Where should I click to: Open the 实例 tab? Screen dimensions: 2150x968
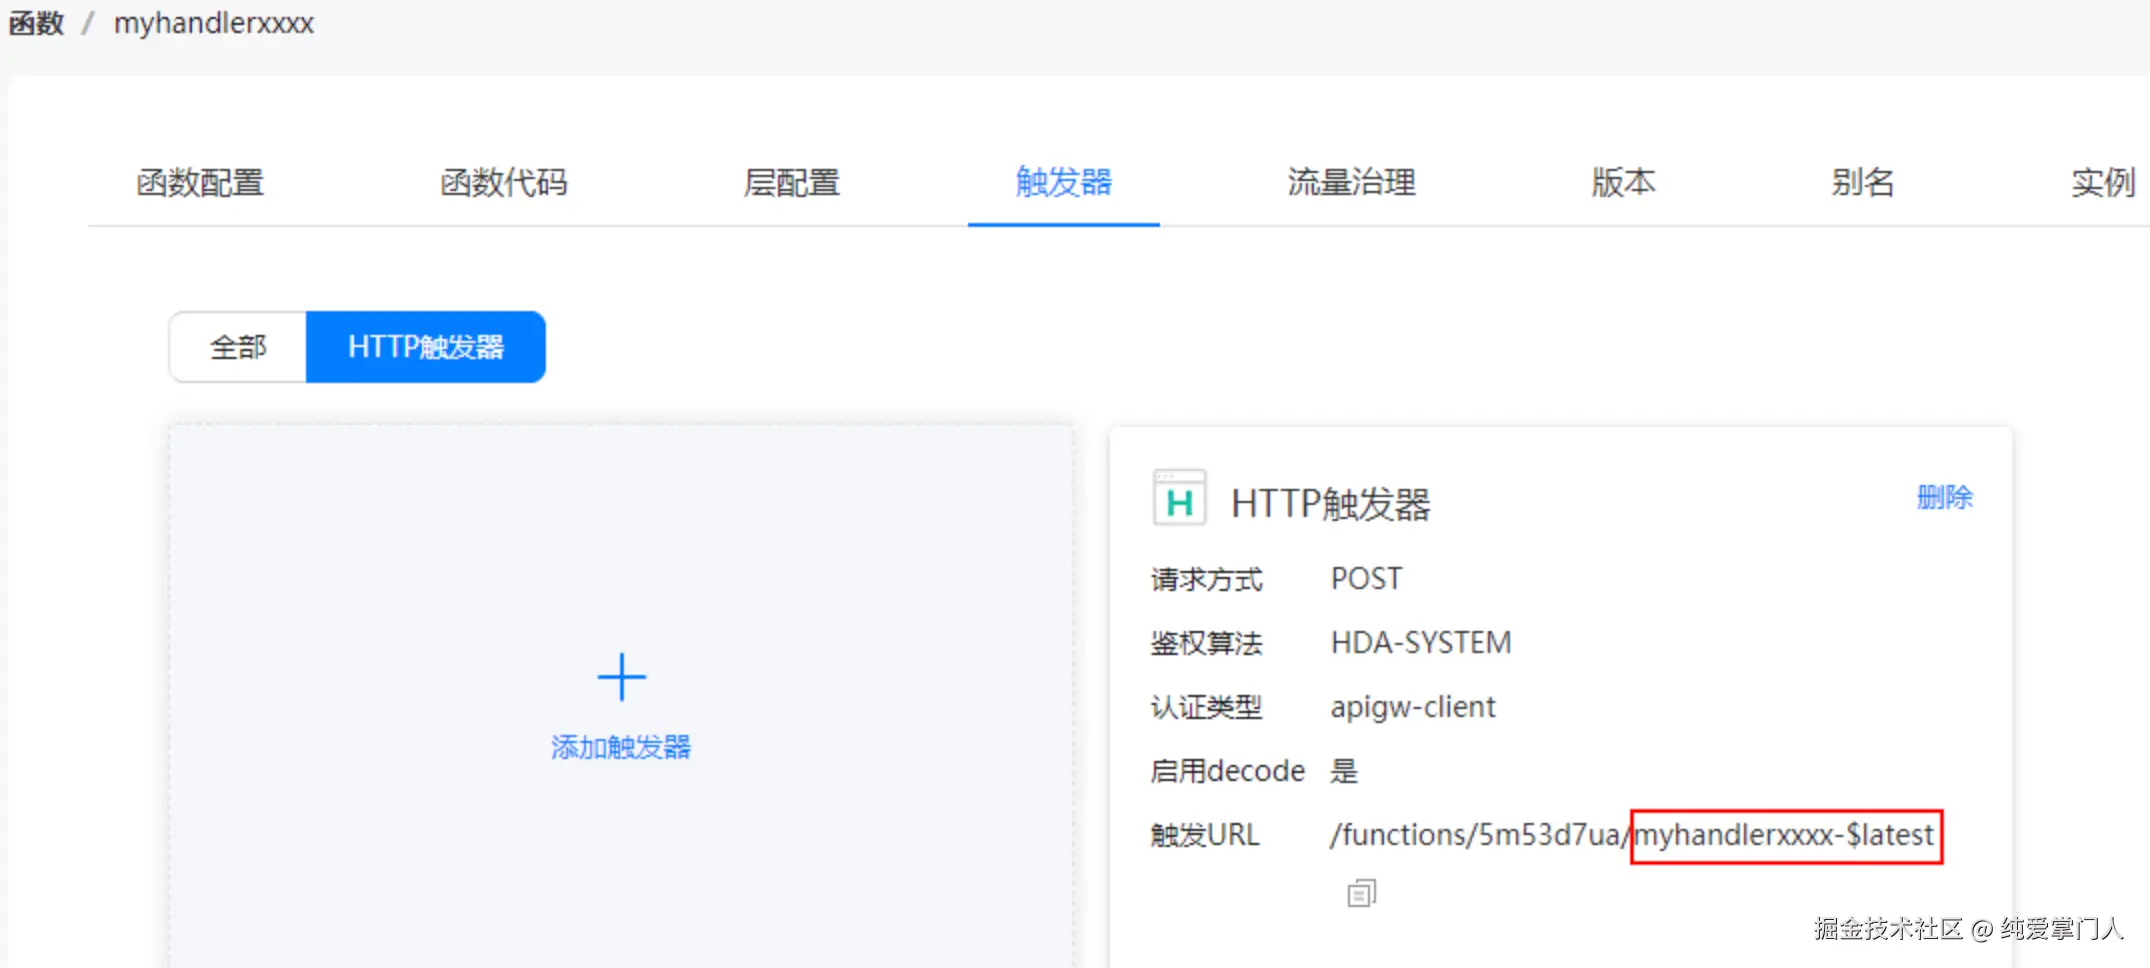[2103, 182]
